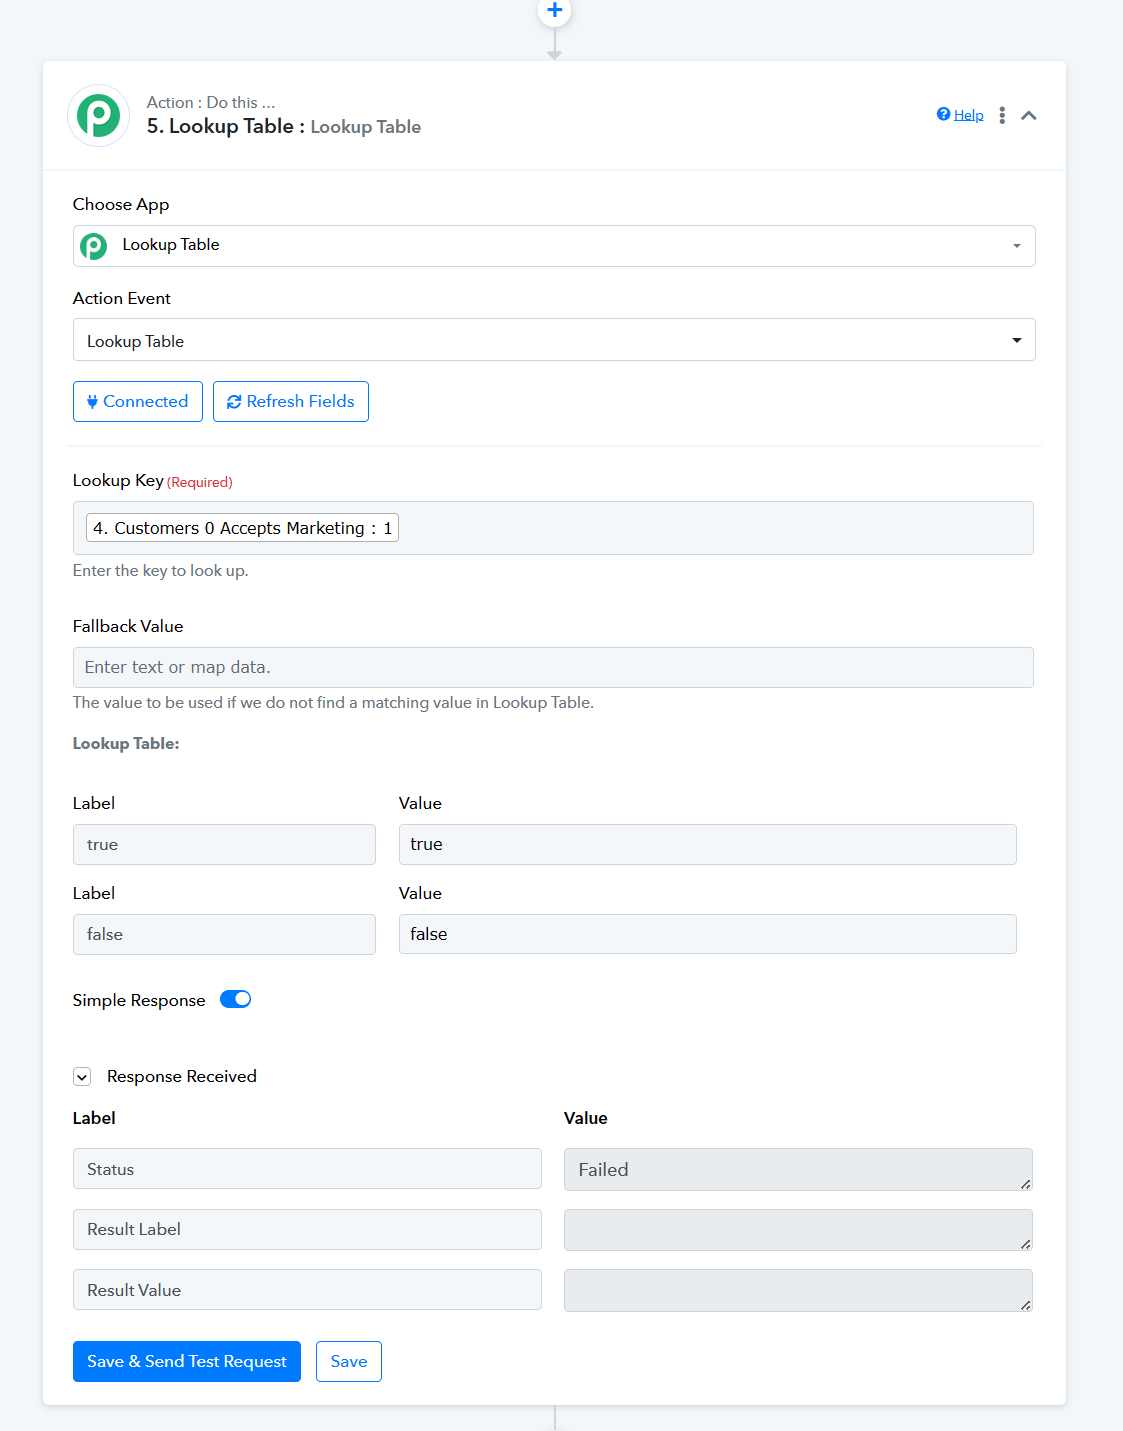This screenshot has width=1123, height=1431.
Task: Click the Lookup Table app logo in header
Action: tap(99, 116)
